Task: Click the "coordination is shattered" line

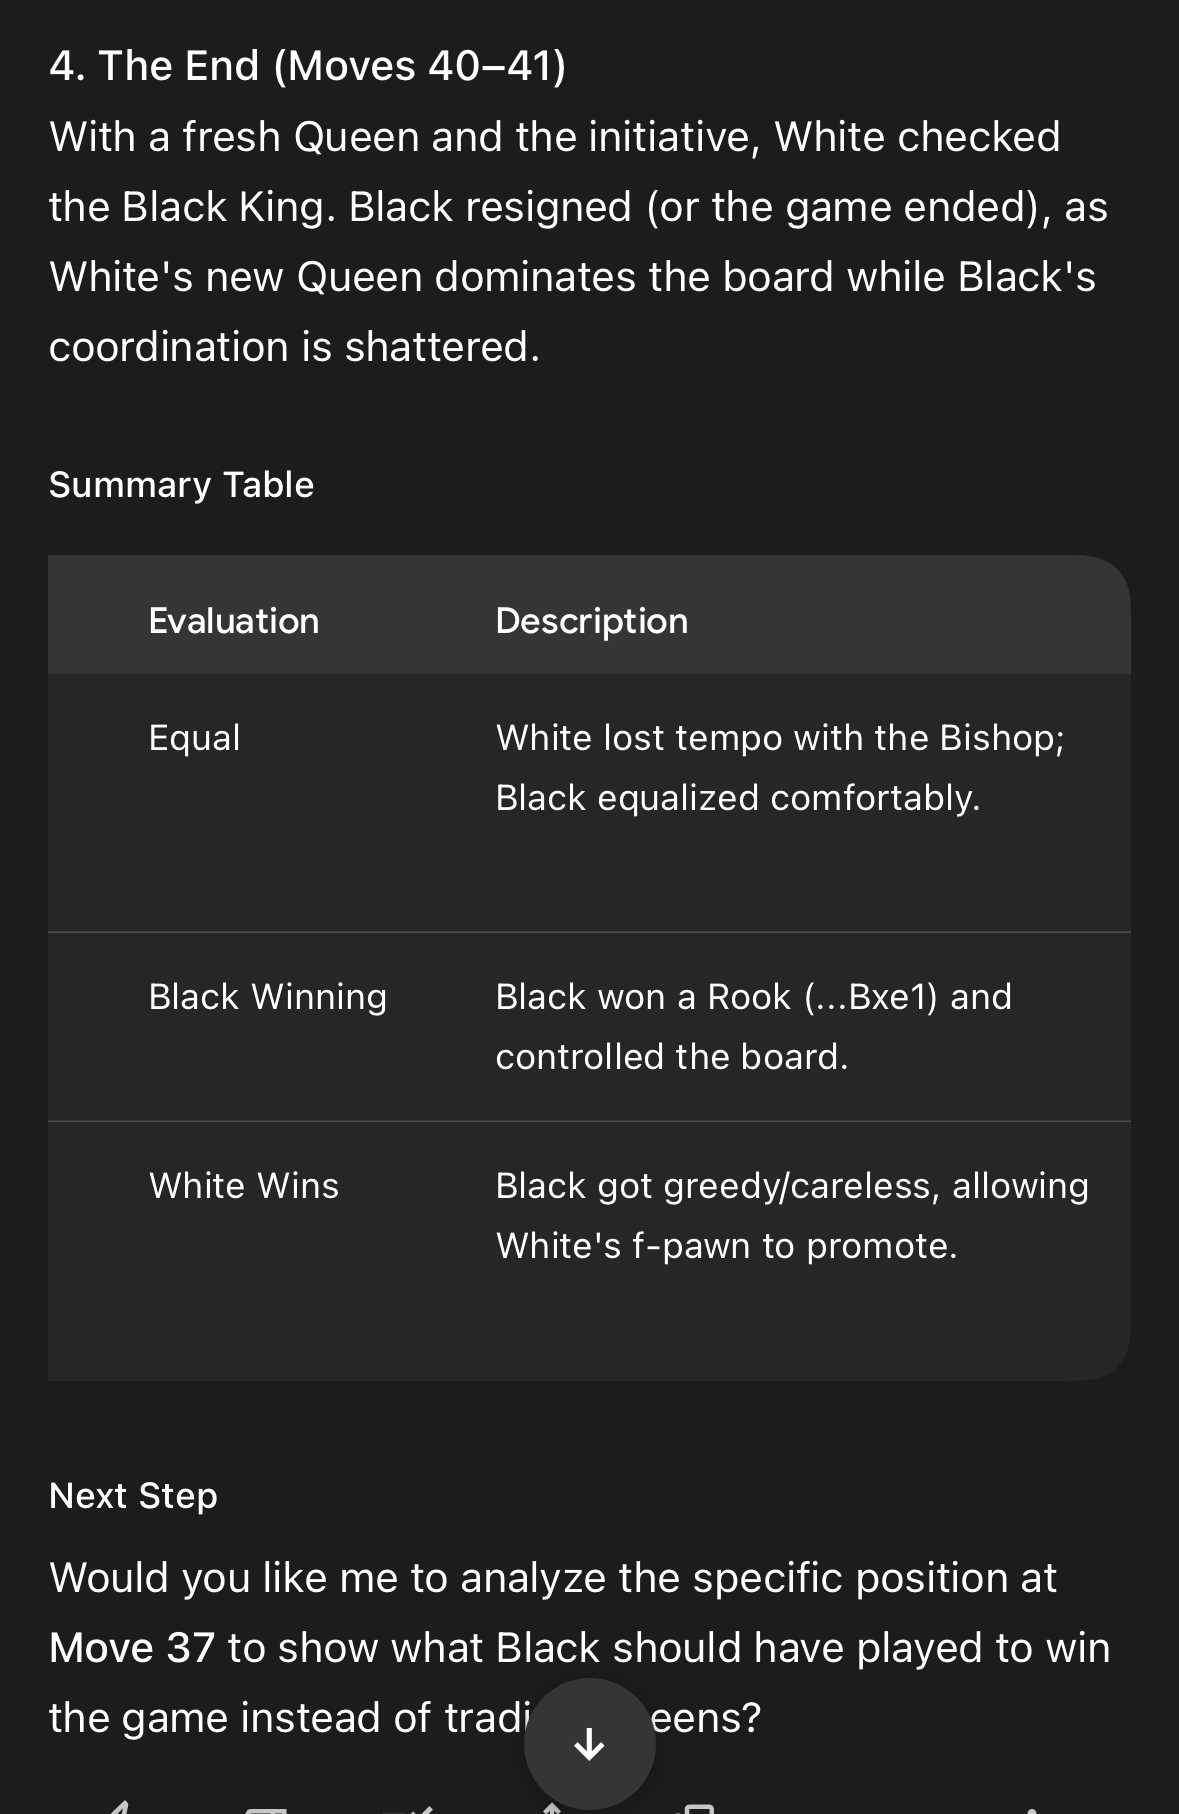Action: click(294, 347)
